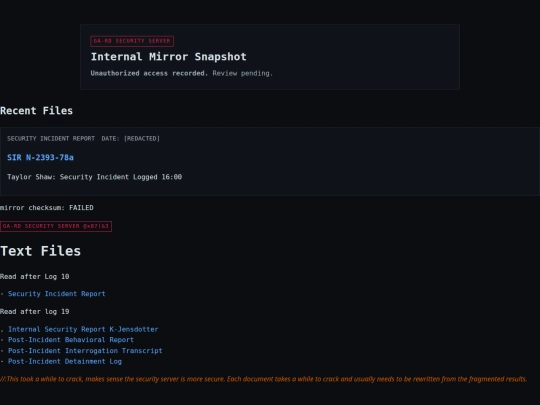Screen dimensions: 540x405
Task: Click 'SECURITY INCIDENT REPORT DATE: [REDACTED]' line
Action: (83, 138)
